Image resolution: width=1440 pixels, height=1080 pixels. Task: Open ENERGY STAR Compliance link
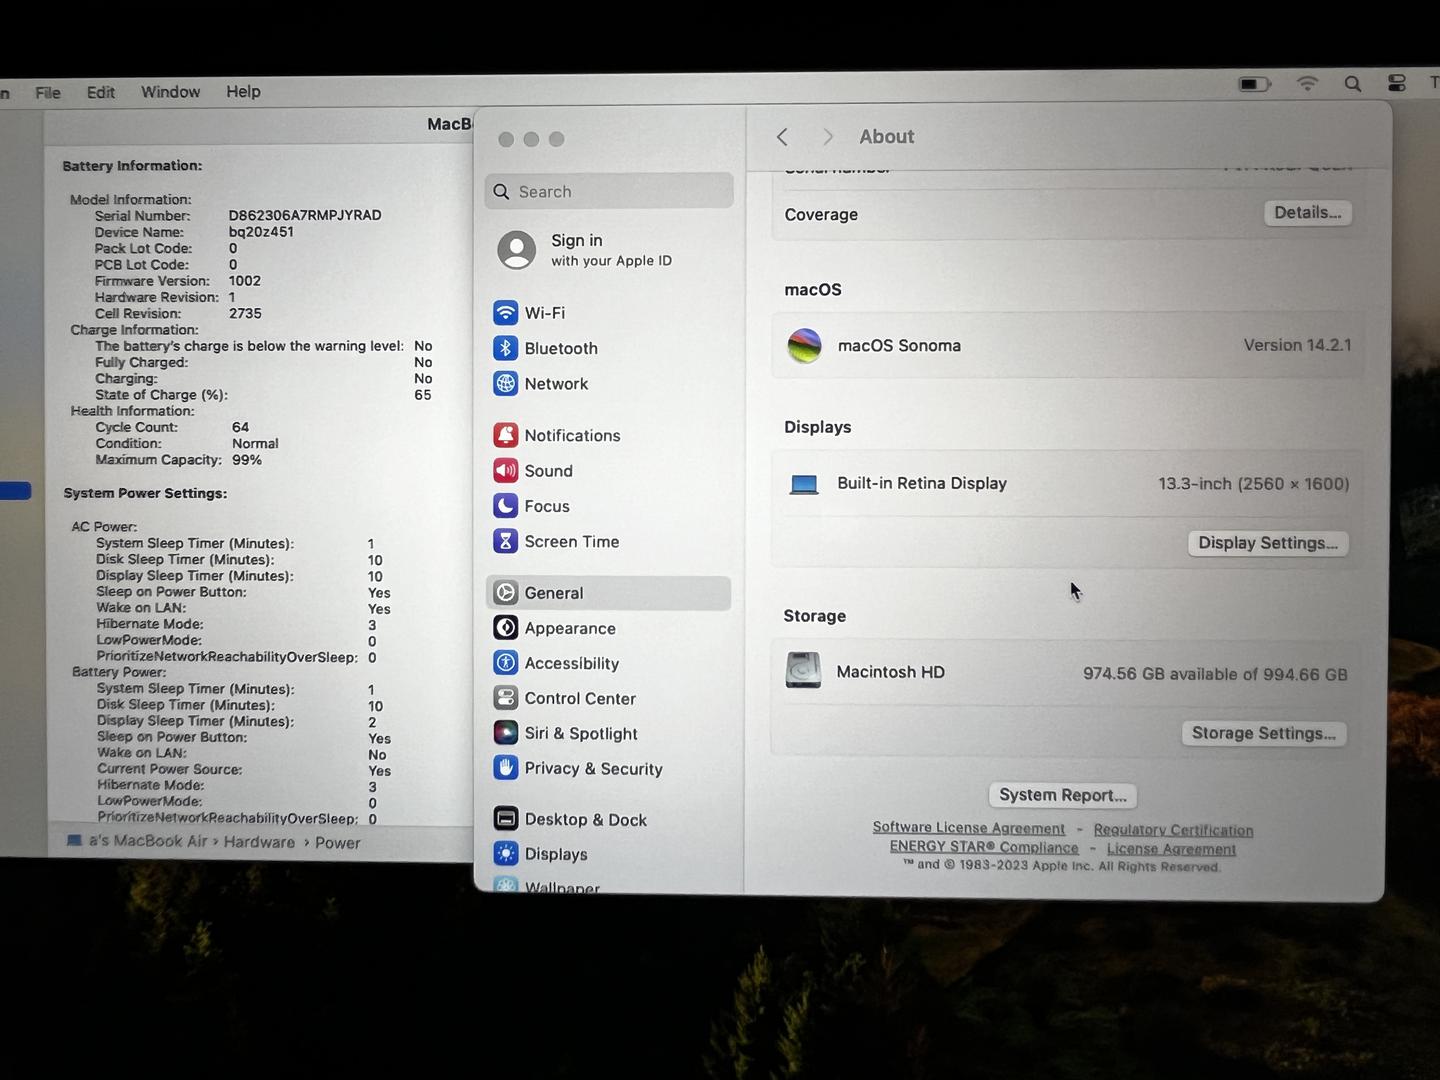pos(984,847)
